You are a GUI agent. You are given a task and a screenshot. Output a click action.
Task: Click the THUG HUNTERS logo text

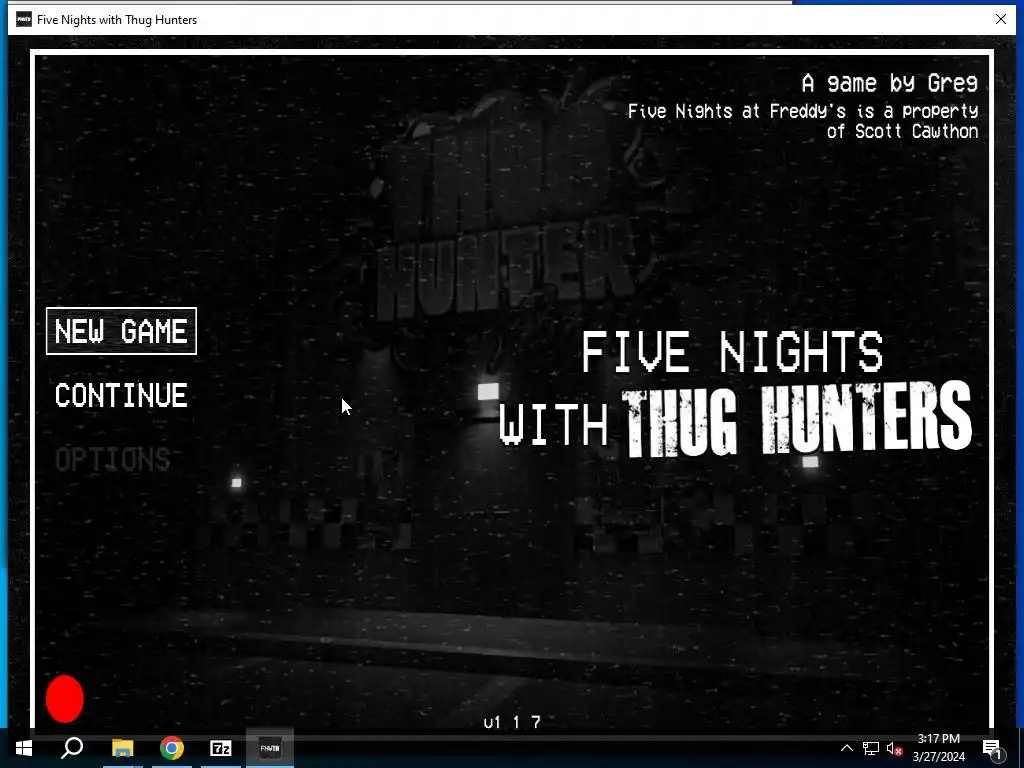(x=797, y=420)
